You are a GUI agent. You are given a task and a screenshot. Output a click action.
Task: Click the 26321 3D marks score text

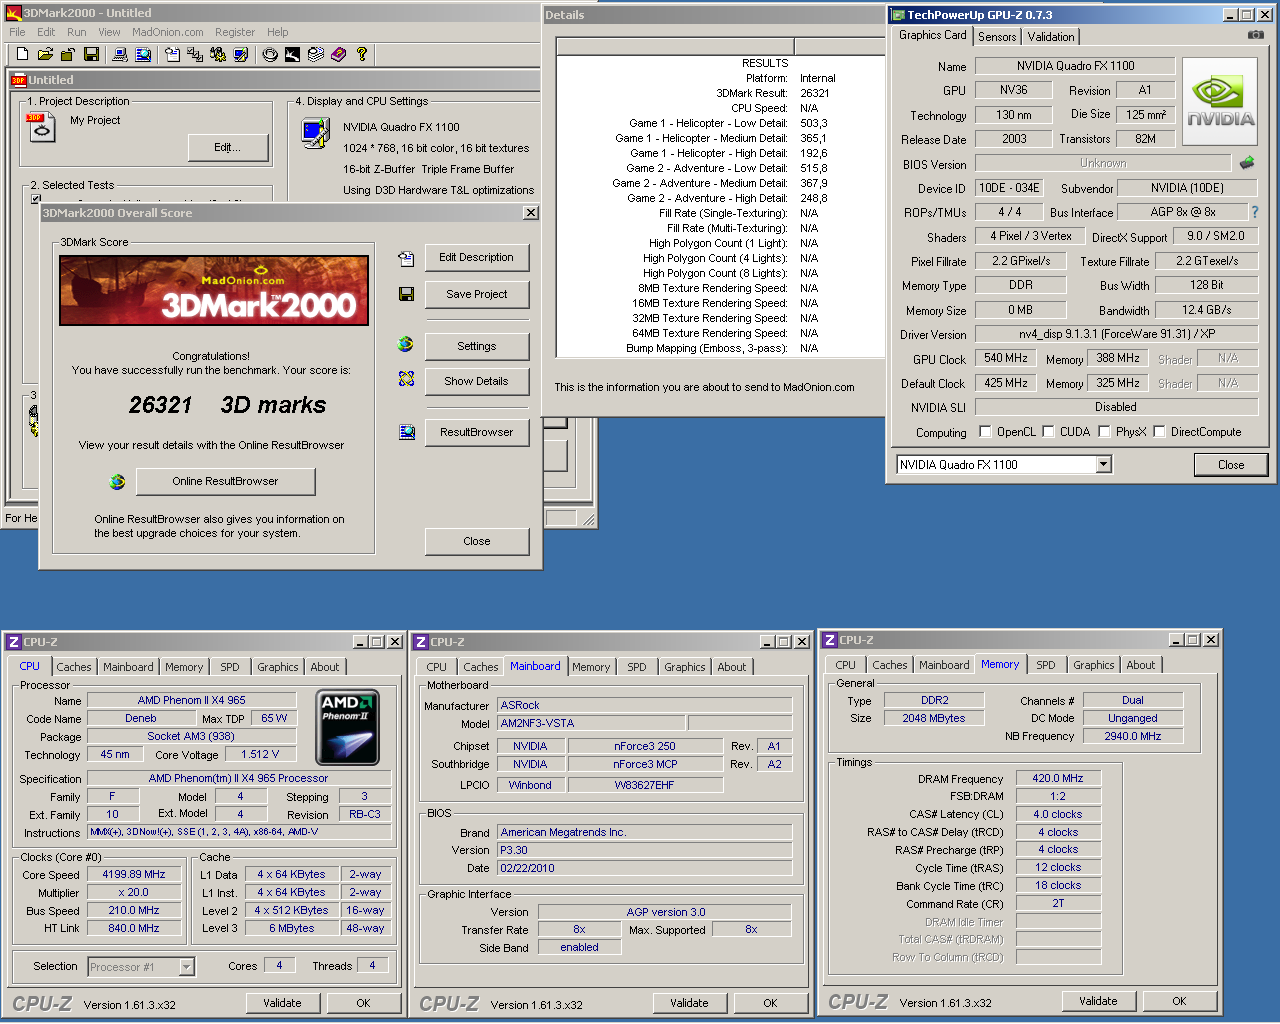pyautogui.click(x=227, y=405)
